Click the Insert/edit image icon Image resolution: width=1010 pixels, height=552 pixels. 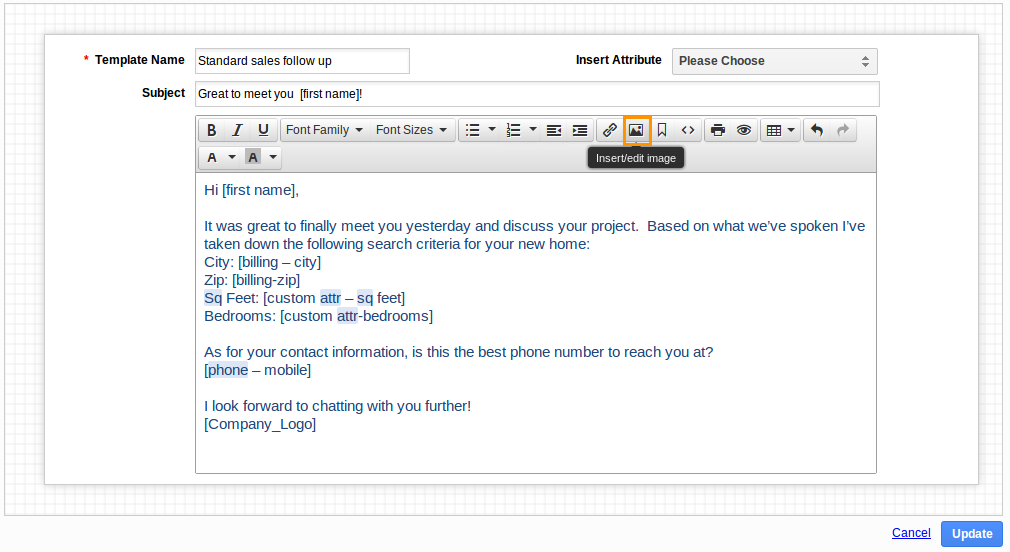coord(636,130)
